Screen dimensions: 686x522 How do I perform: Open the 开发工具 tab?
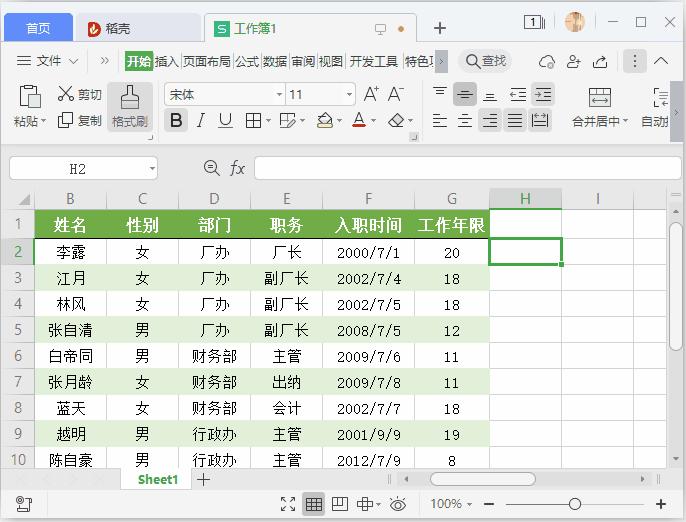click(373, 61)
